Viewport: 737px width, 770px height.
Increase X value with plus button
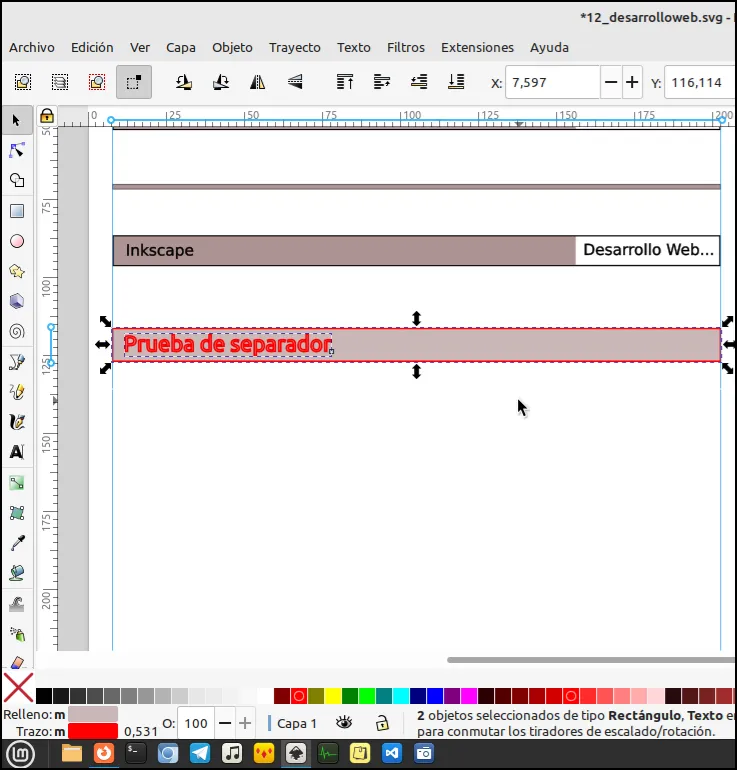632,82
